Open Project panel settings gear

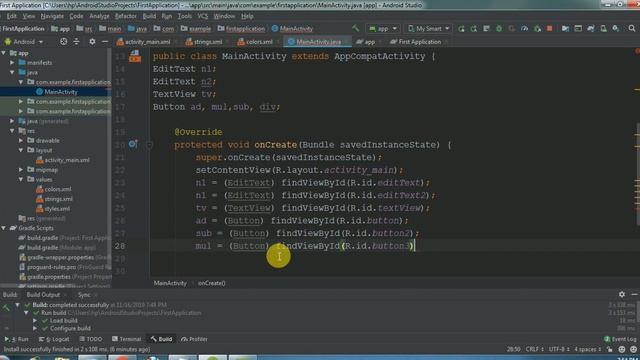92,42
